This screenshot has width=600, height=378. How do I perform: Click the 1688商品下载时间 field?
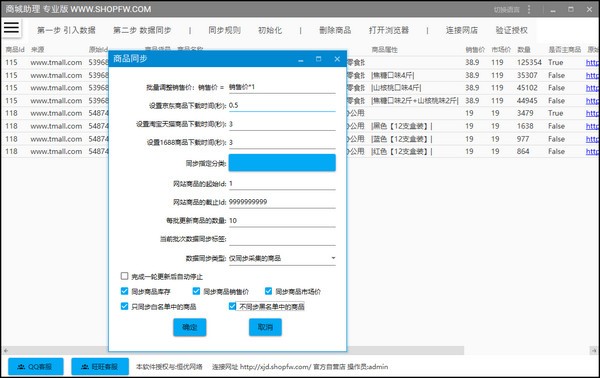click(x=282, y=142)
